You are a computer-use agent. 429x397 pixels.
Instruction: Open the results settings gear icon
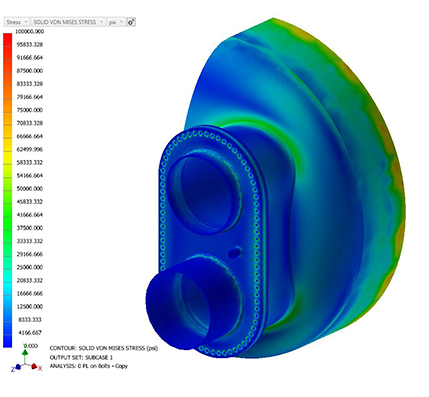pyautogui.click(x=131, y=22)
